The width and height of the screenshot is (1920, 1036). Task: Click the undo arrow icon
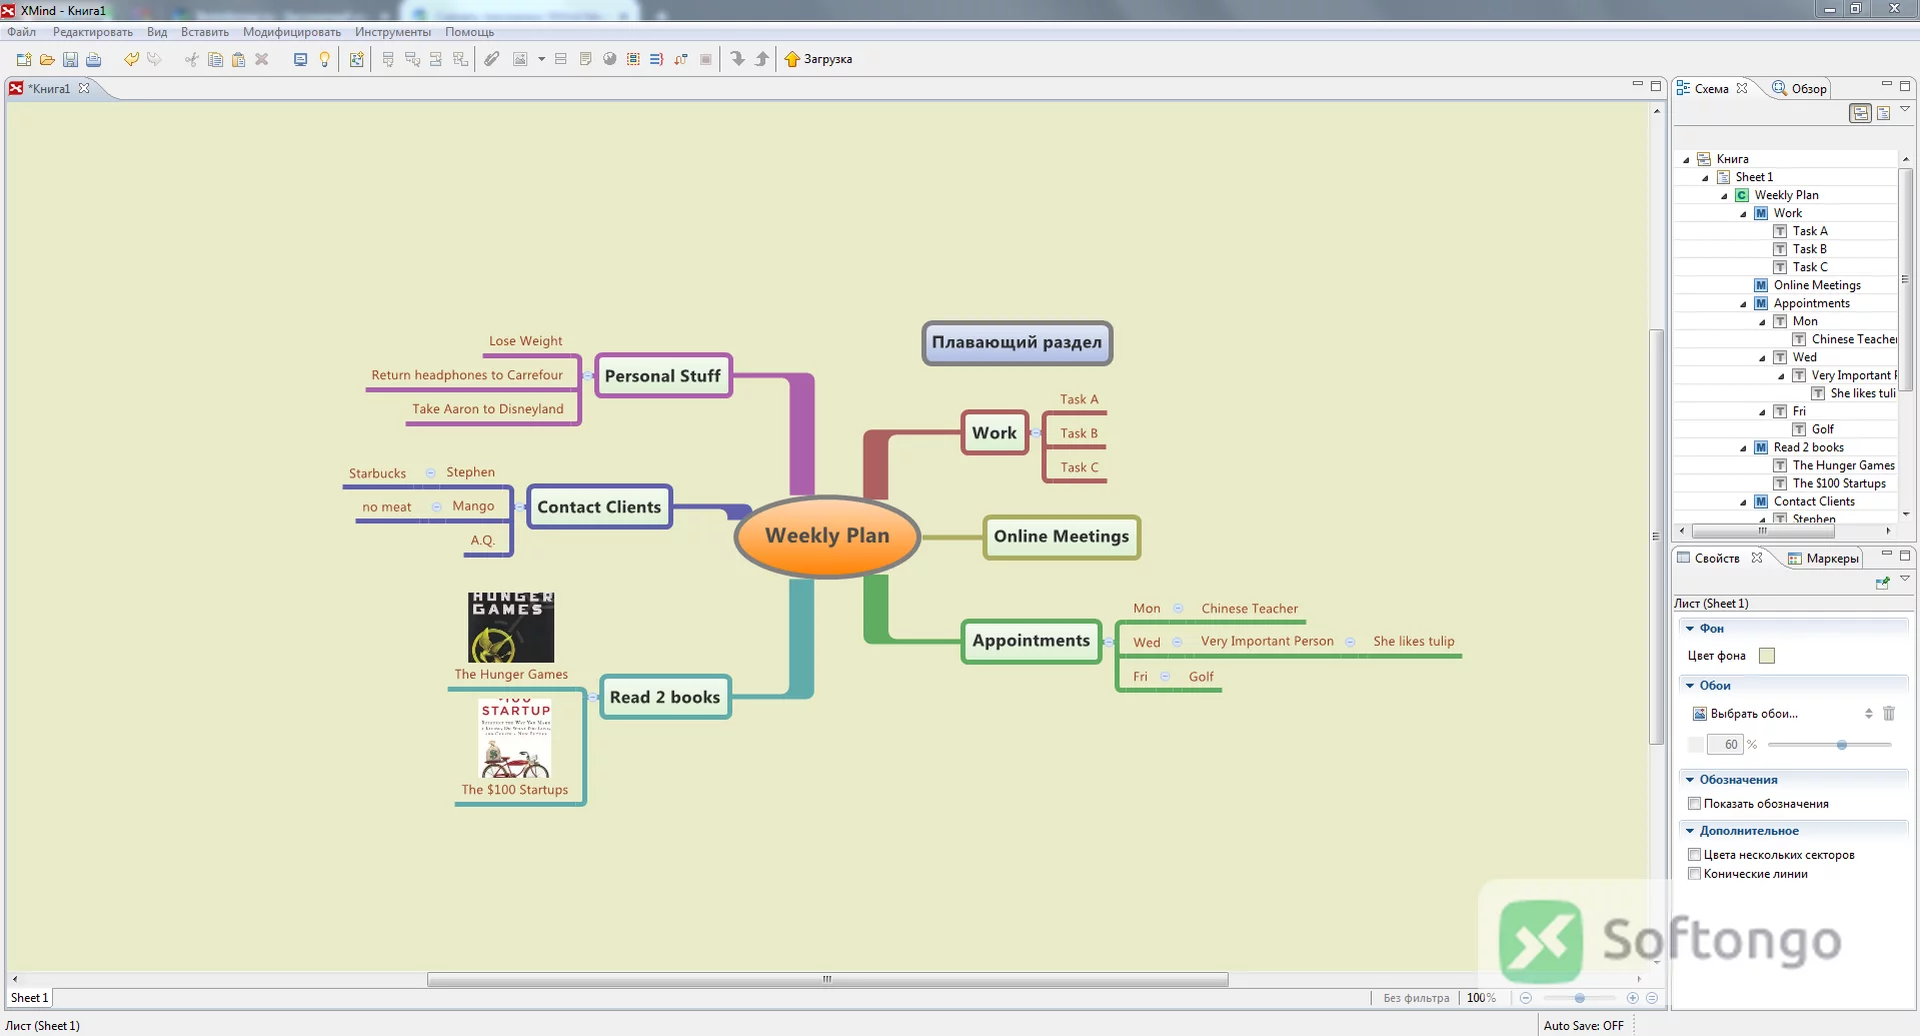pos(131,60)
